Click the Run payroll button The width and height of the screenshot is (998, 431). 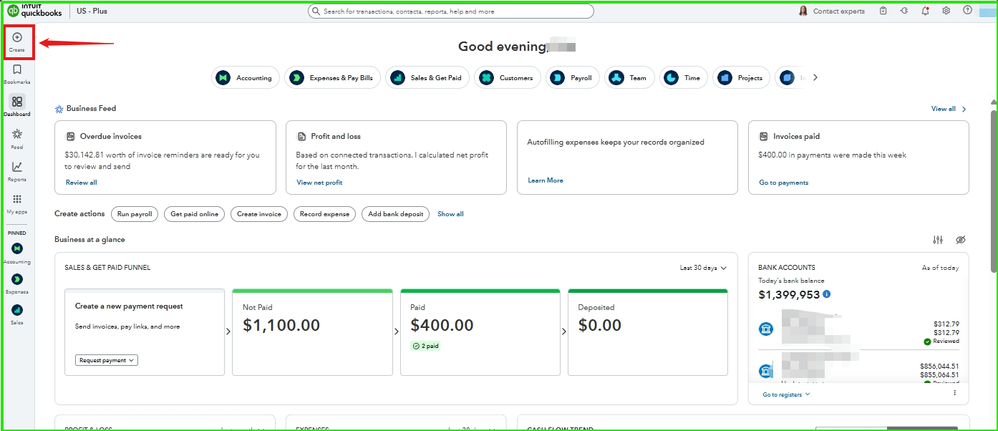134,214
